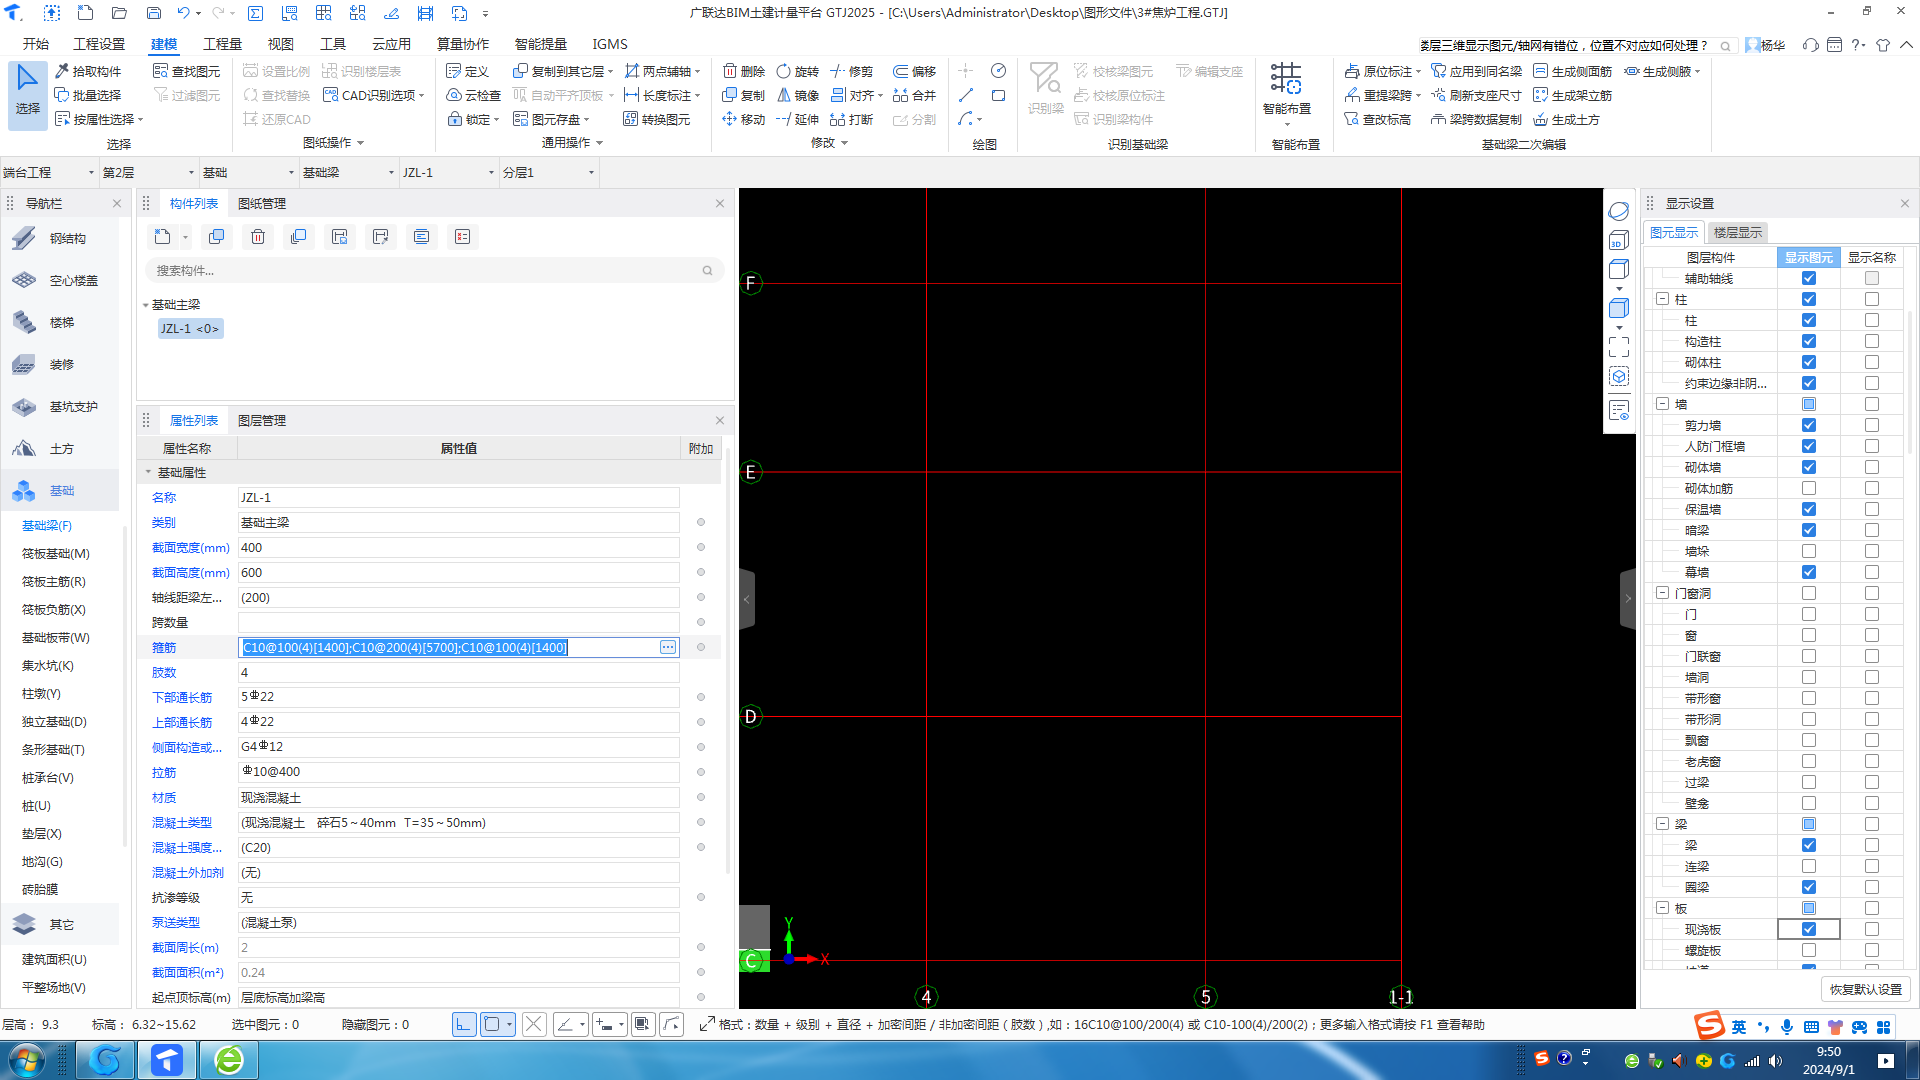Click fullscreen frame icon beside canvas
Viewport: 1920px width, 1080px height.
click(x=1618, y=346)
